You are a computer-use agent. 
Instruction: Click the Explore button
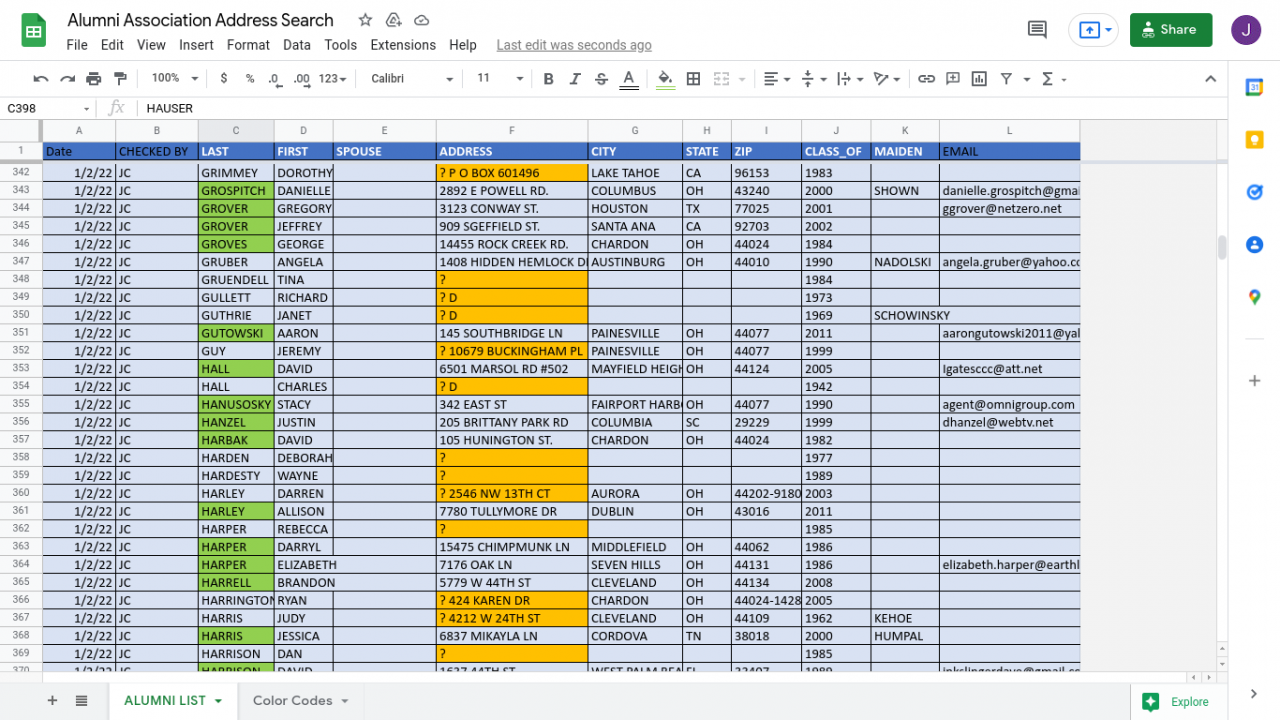pyautogui.click(x=1177, y=702)
